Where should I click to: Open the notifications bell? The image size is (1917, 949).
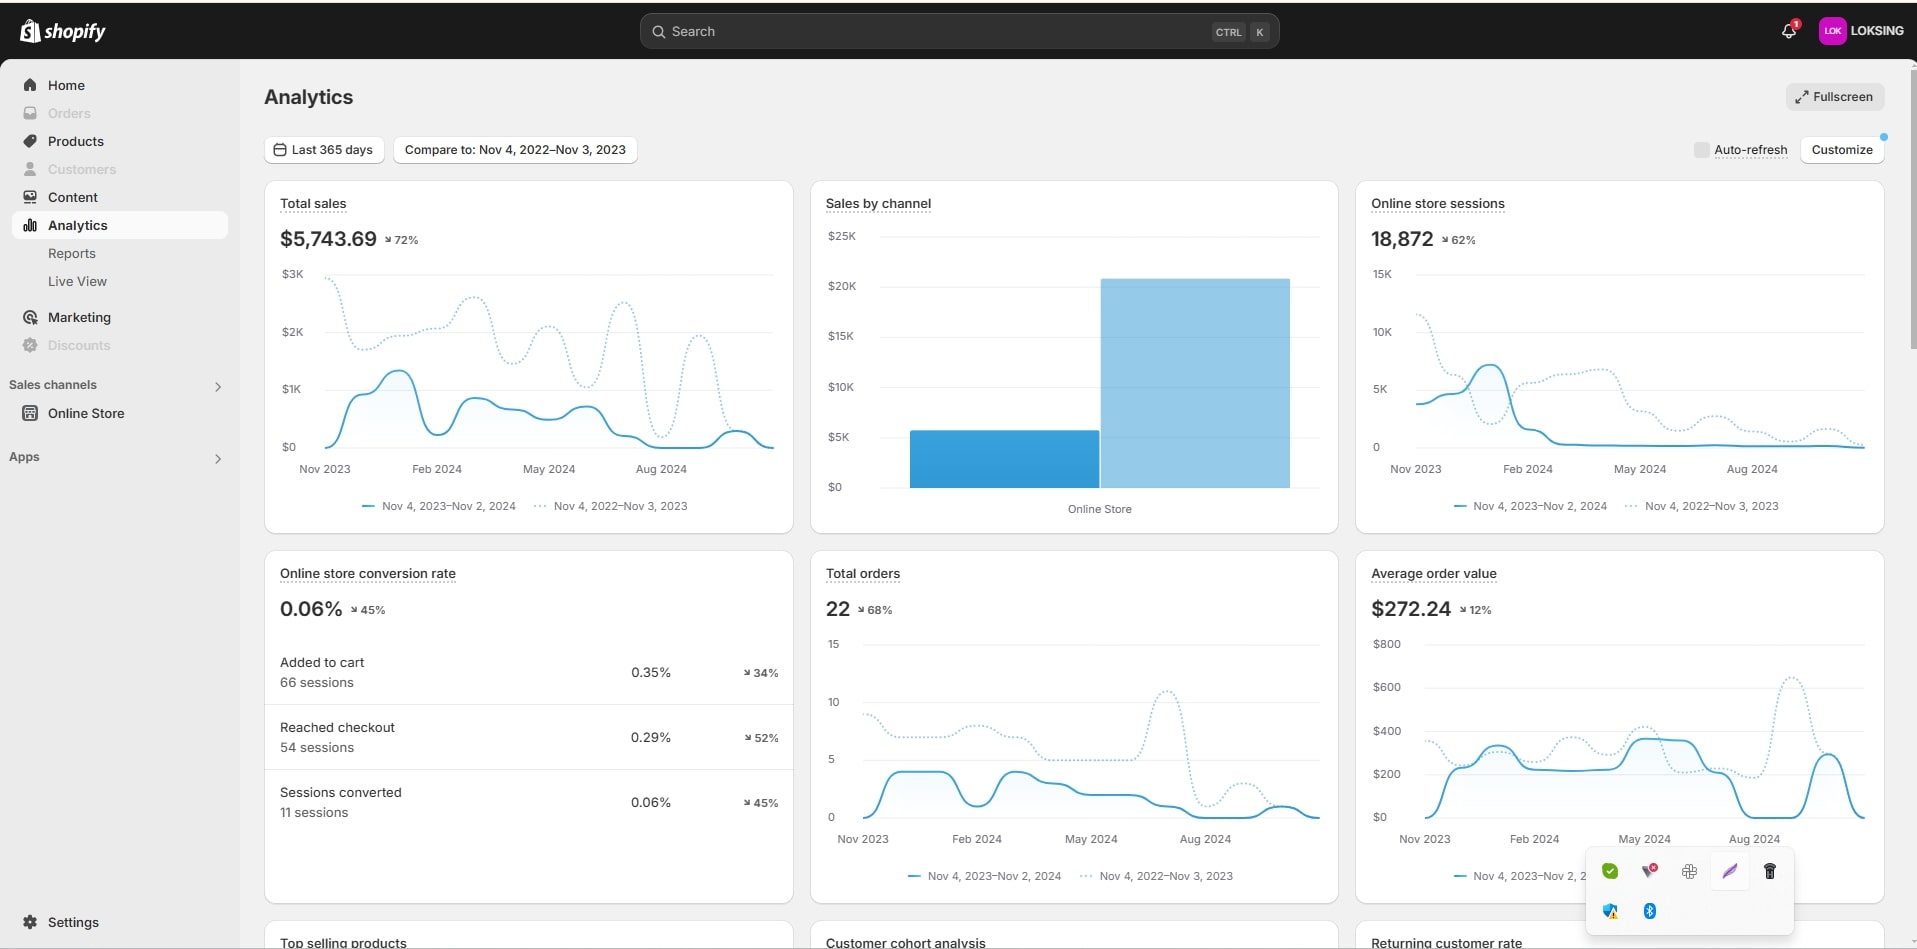click(1788, 31)
